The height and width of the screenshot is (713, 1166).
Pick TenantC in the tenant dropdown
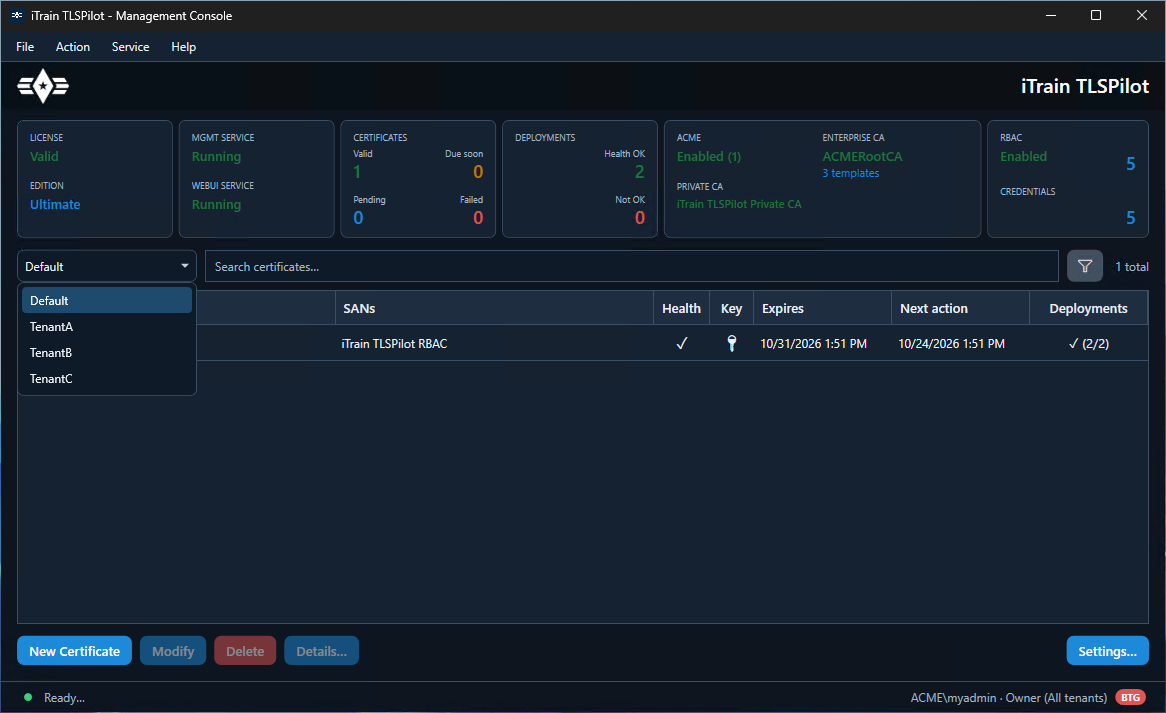pos(107,378)
